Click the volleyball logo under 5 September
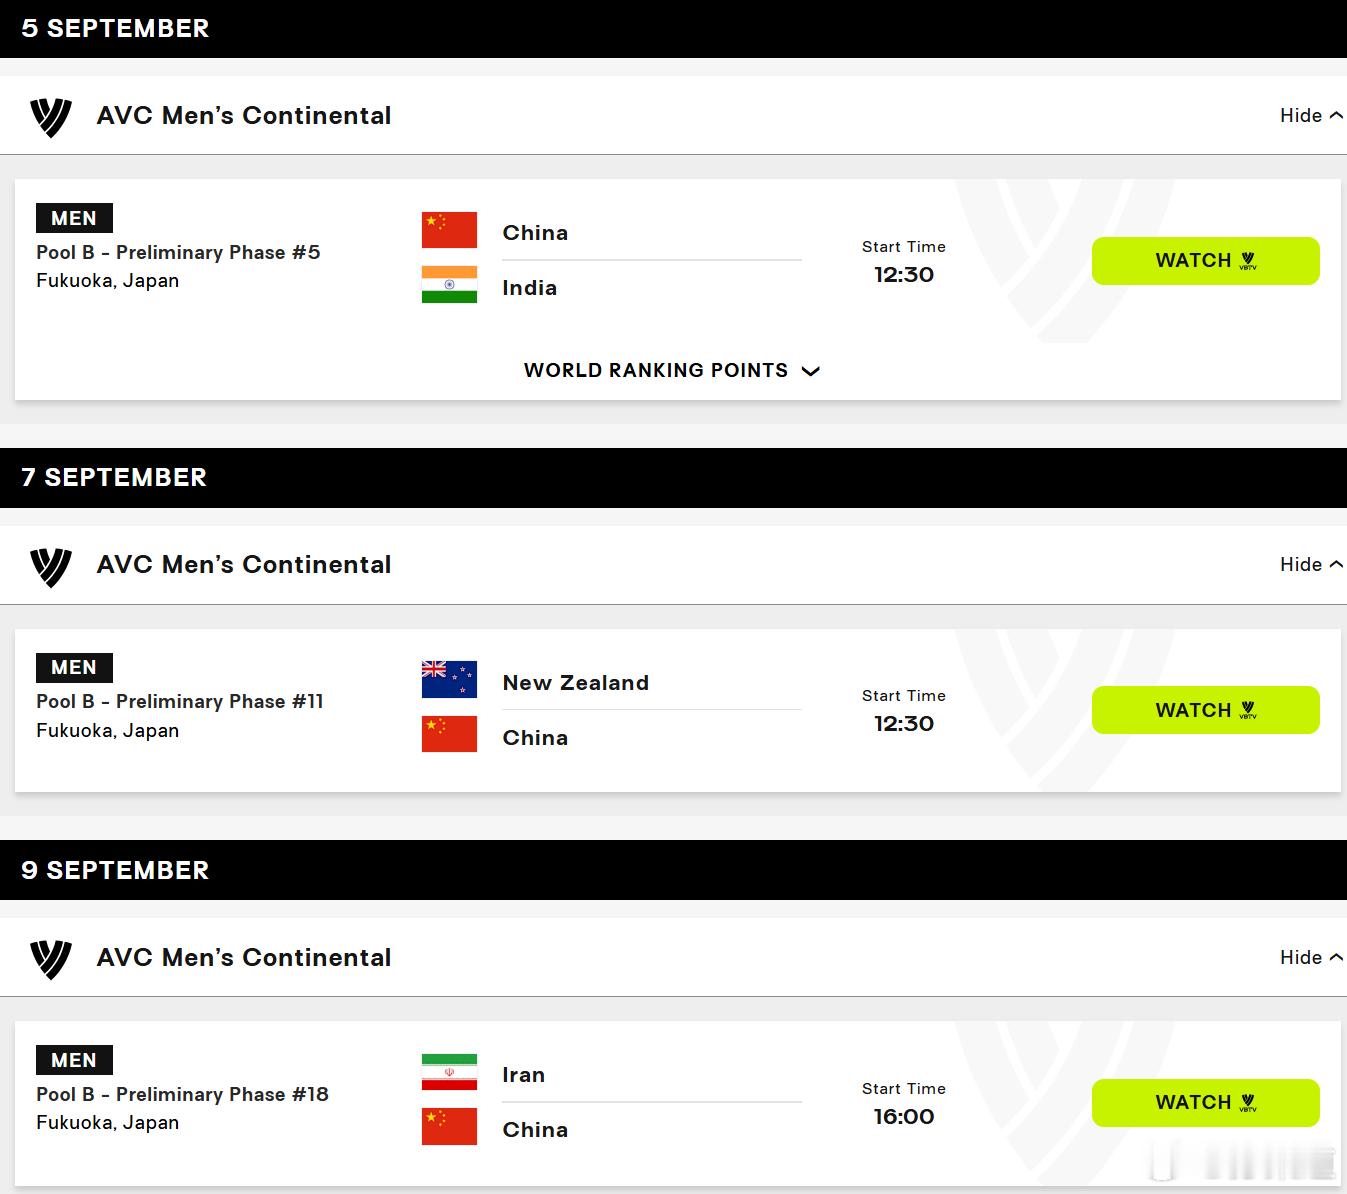The height and width of the screenshot is (1194, 1347). tap(51, 117)
